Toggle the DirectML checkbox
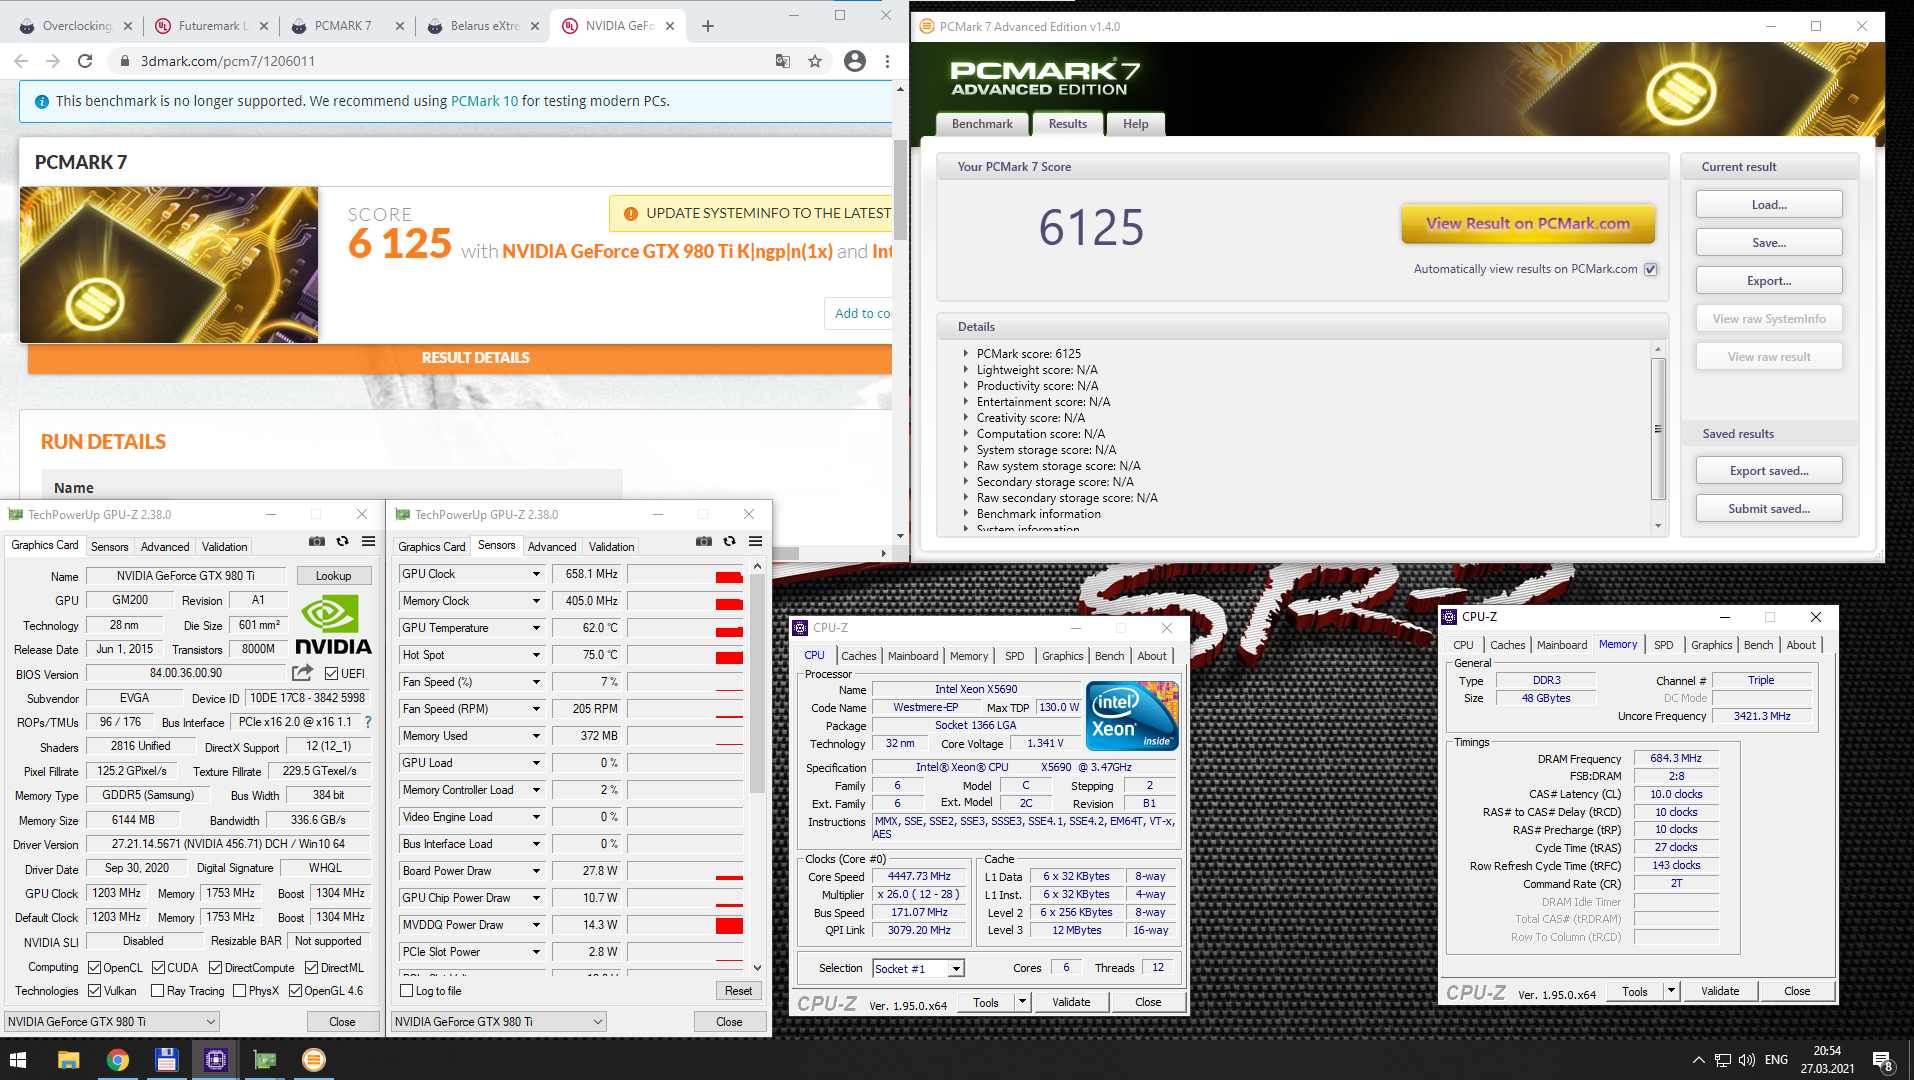The height and width of the screenshot is (1080, 1914). 311,967
